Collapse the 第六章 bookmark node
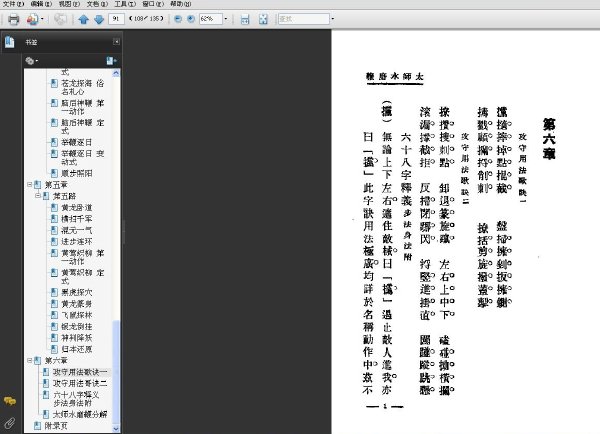Screen dimensions: 600x434 click(x=29, y=361)
